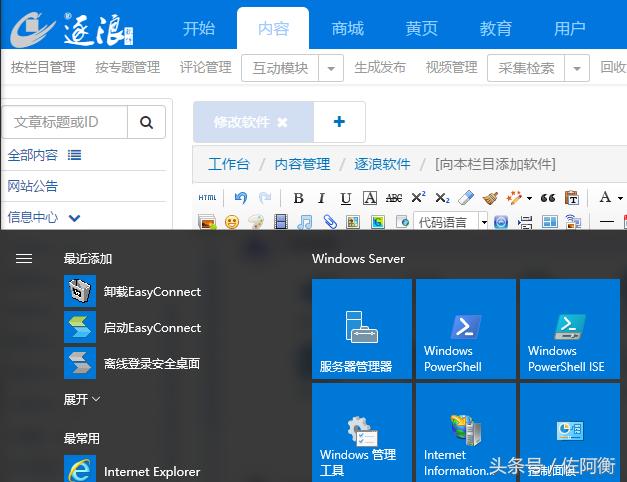Open 生成发布 menu item
This screenshot has width=627, height=482.
pos(380,67)
